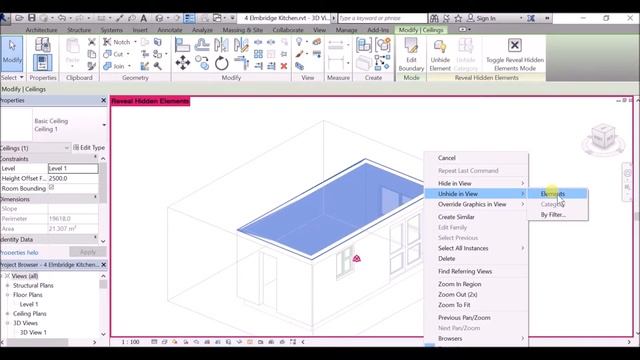Collapse the Constraints section
Viewport: 640px width, 360px height.
96,157
